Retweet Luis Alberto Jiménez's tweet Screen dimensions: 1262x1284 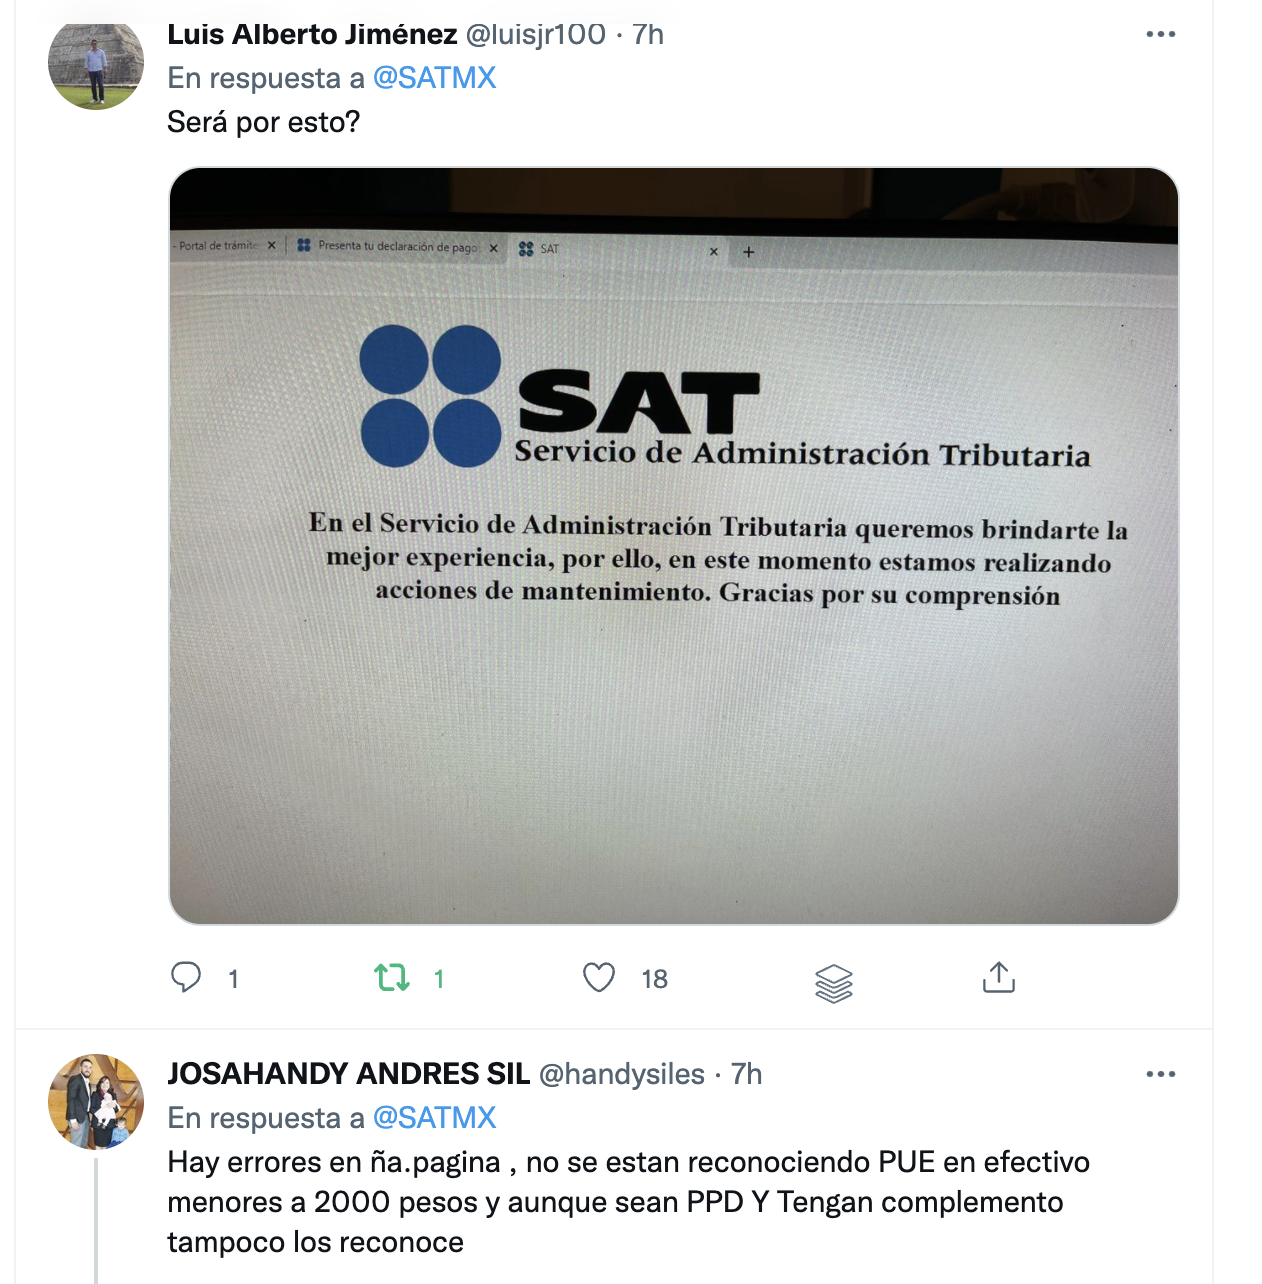tap(392, 977)
